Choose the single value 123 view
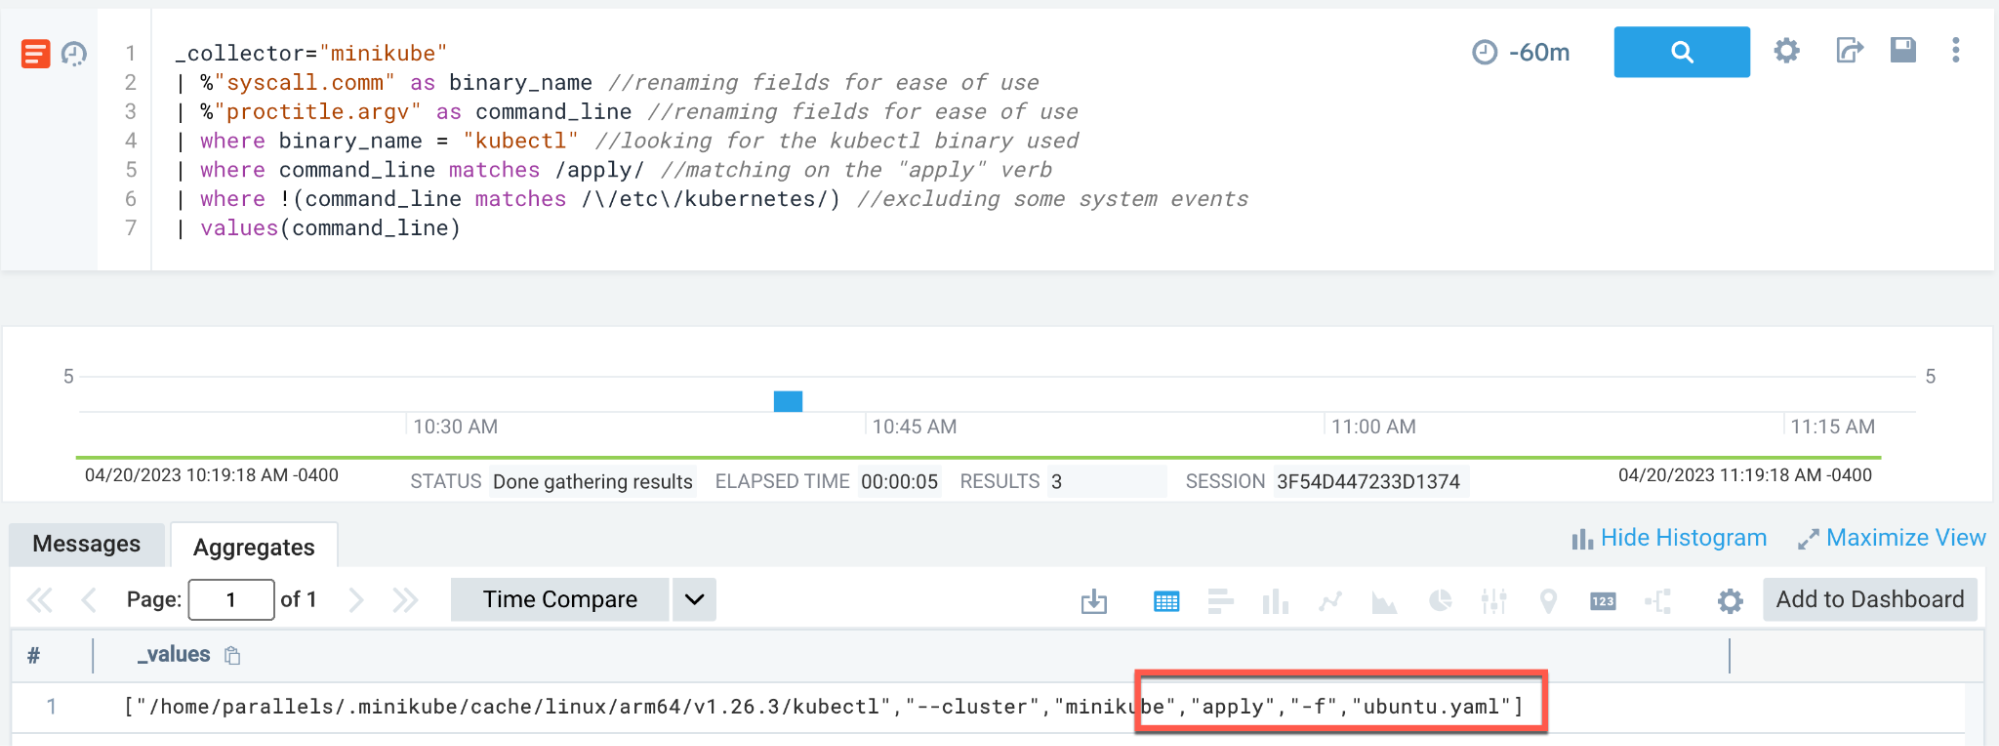 (x=1602, y=601)
